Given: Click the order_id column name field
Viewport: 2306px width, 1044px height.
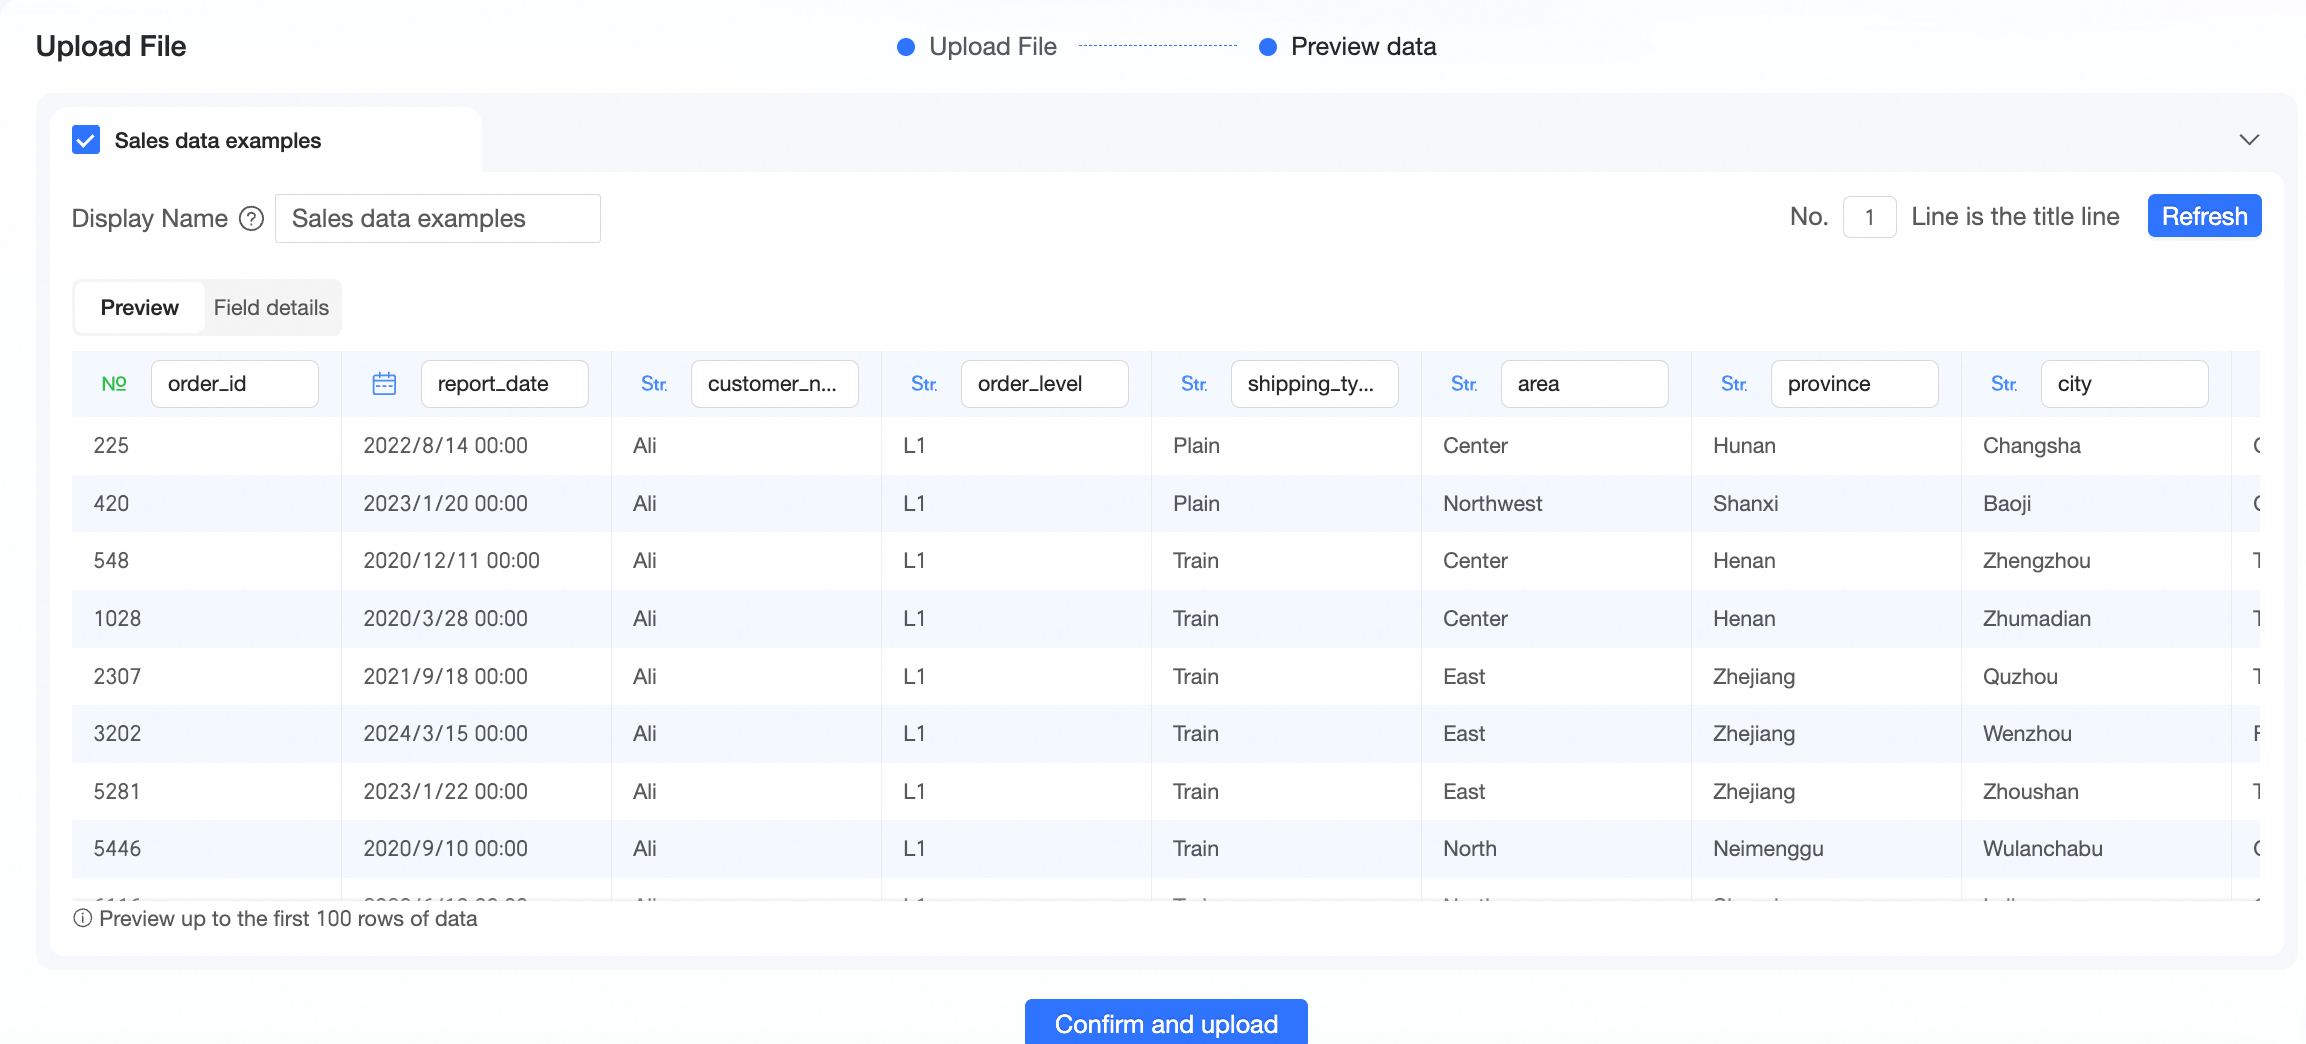Looking at the screenshot, I should point(235,384).
